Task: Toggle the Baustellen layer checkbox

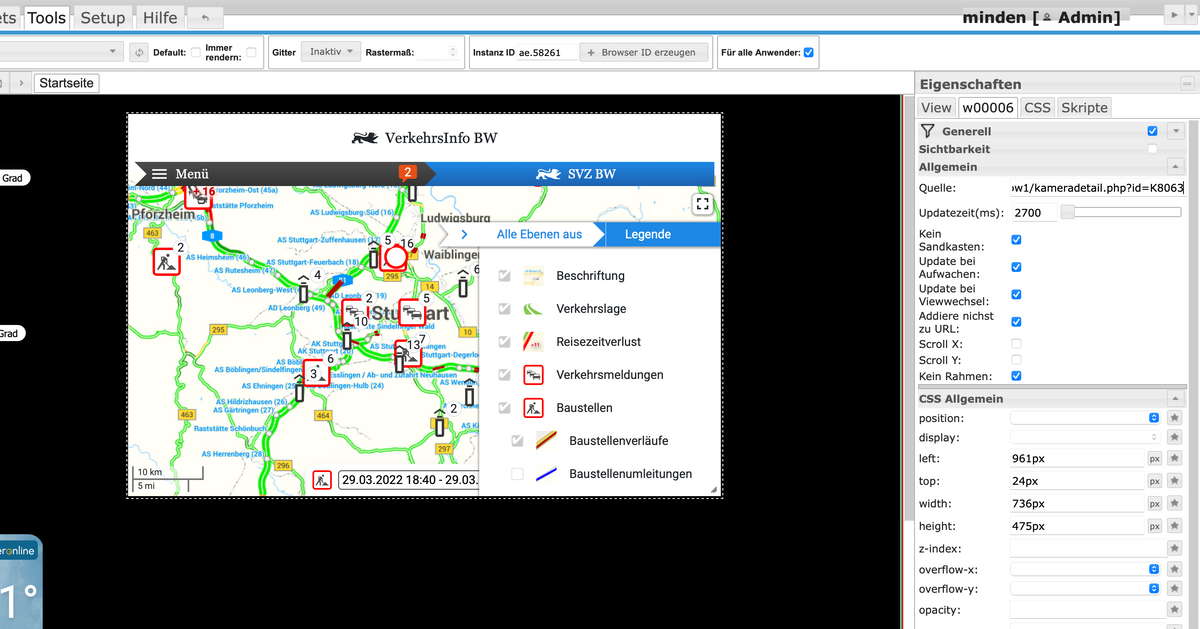Action: [505, 408]
